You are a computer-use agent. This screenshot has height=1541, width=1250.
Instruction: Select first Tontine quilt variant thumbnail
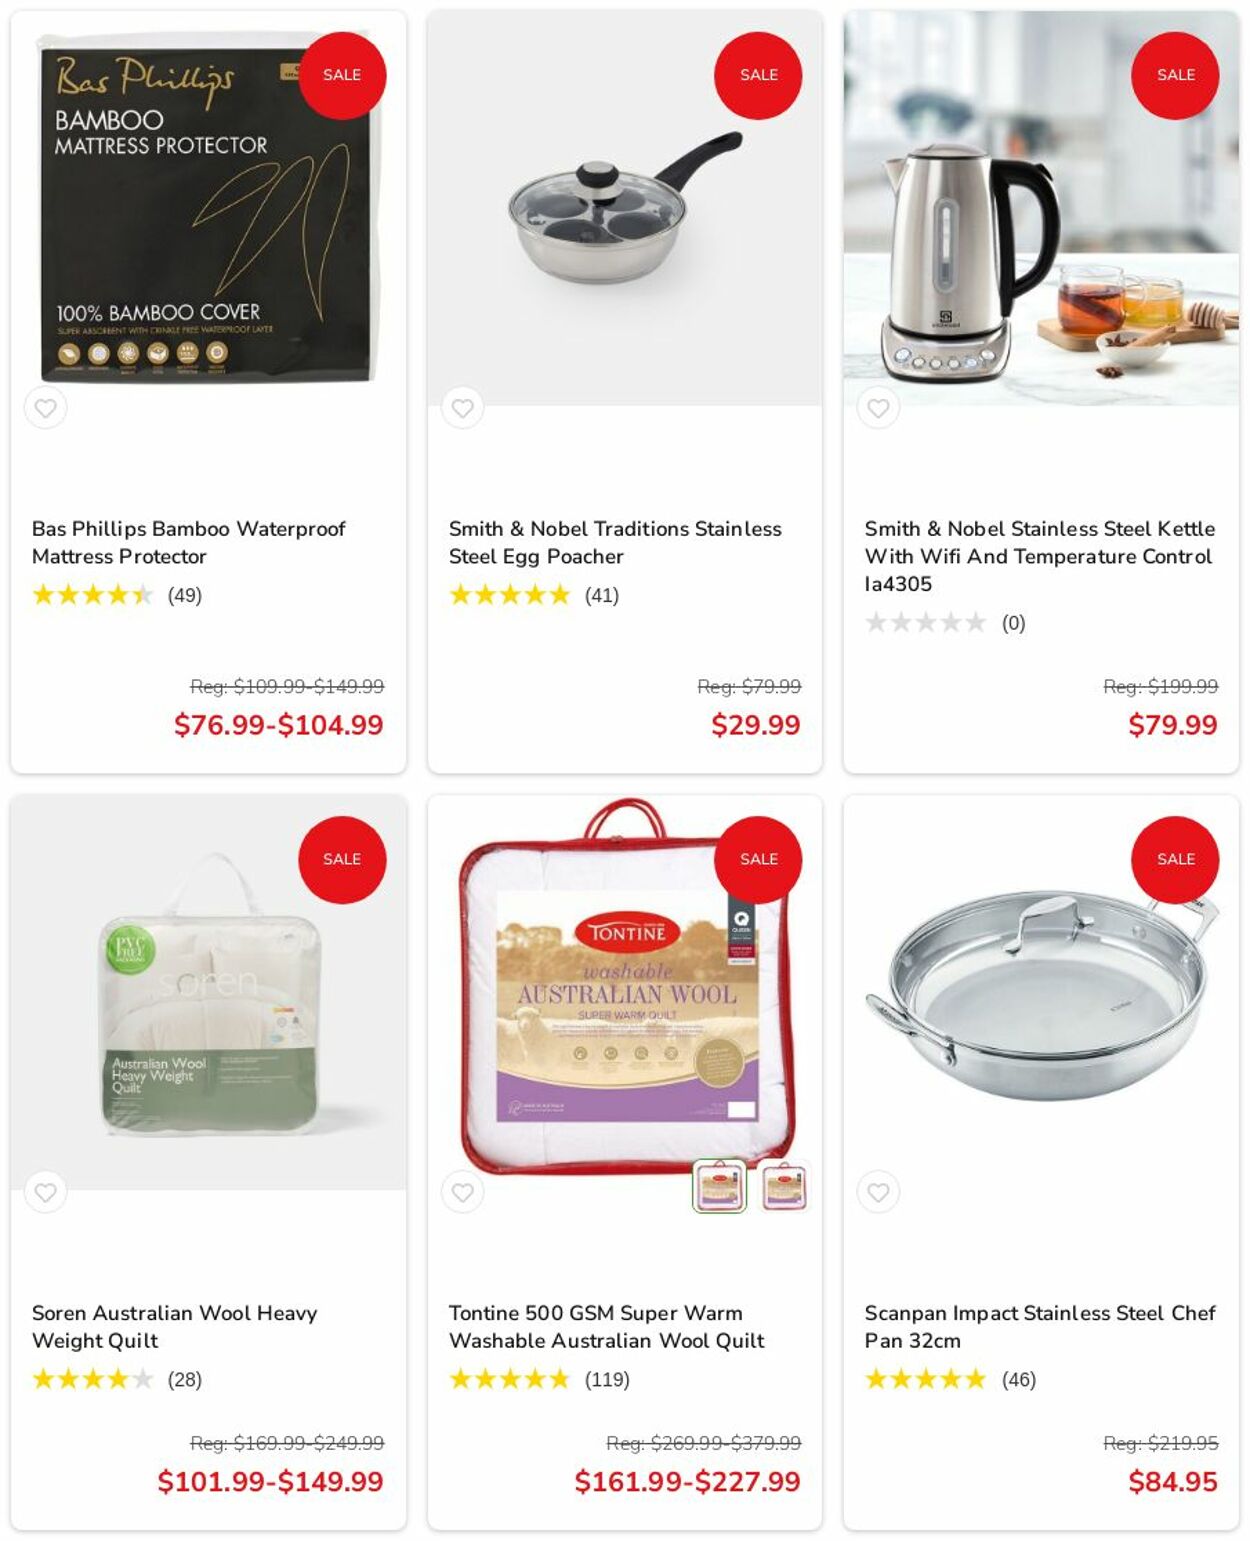pos(720,1187)
